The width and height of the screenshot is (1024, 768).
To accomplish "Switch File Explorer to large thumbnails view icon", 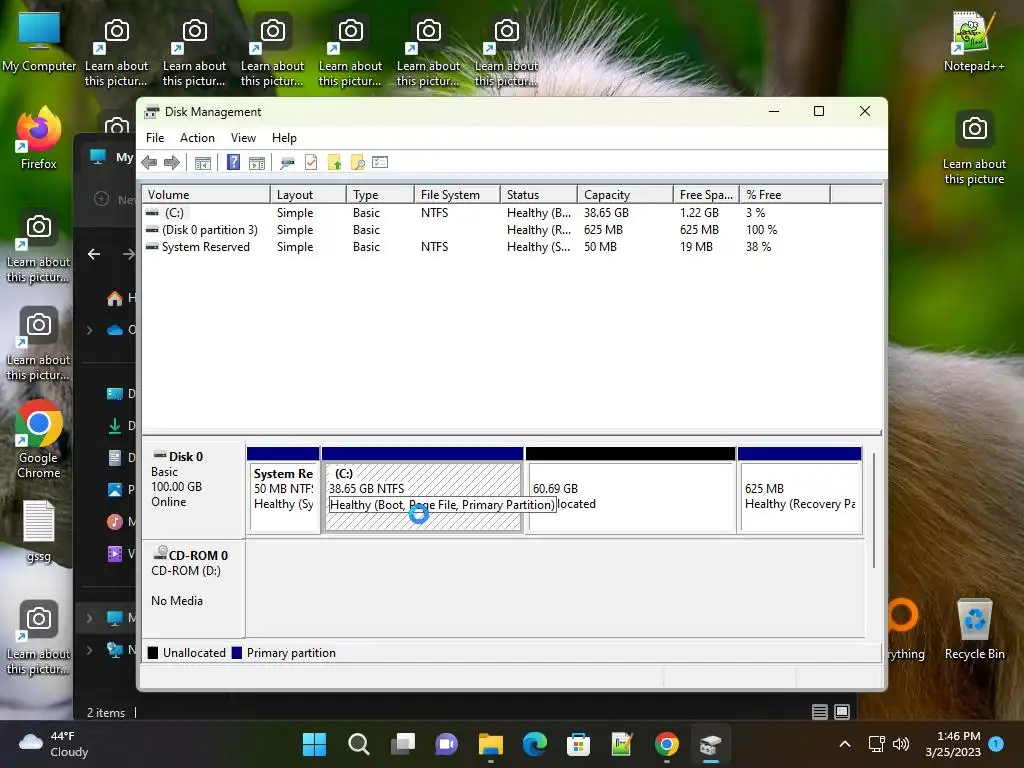I will (842, 712).
